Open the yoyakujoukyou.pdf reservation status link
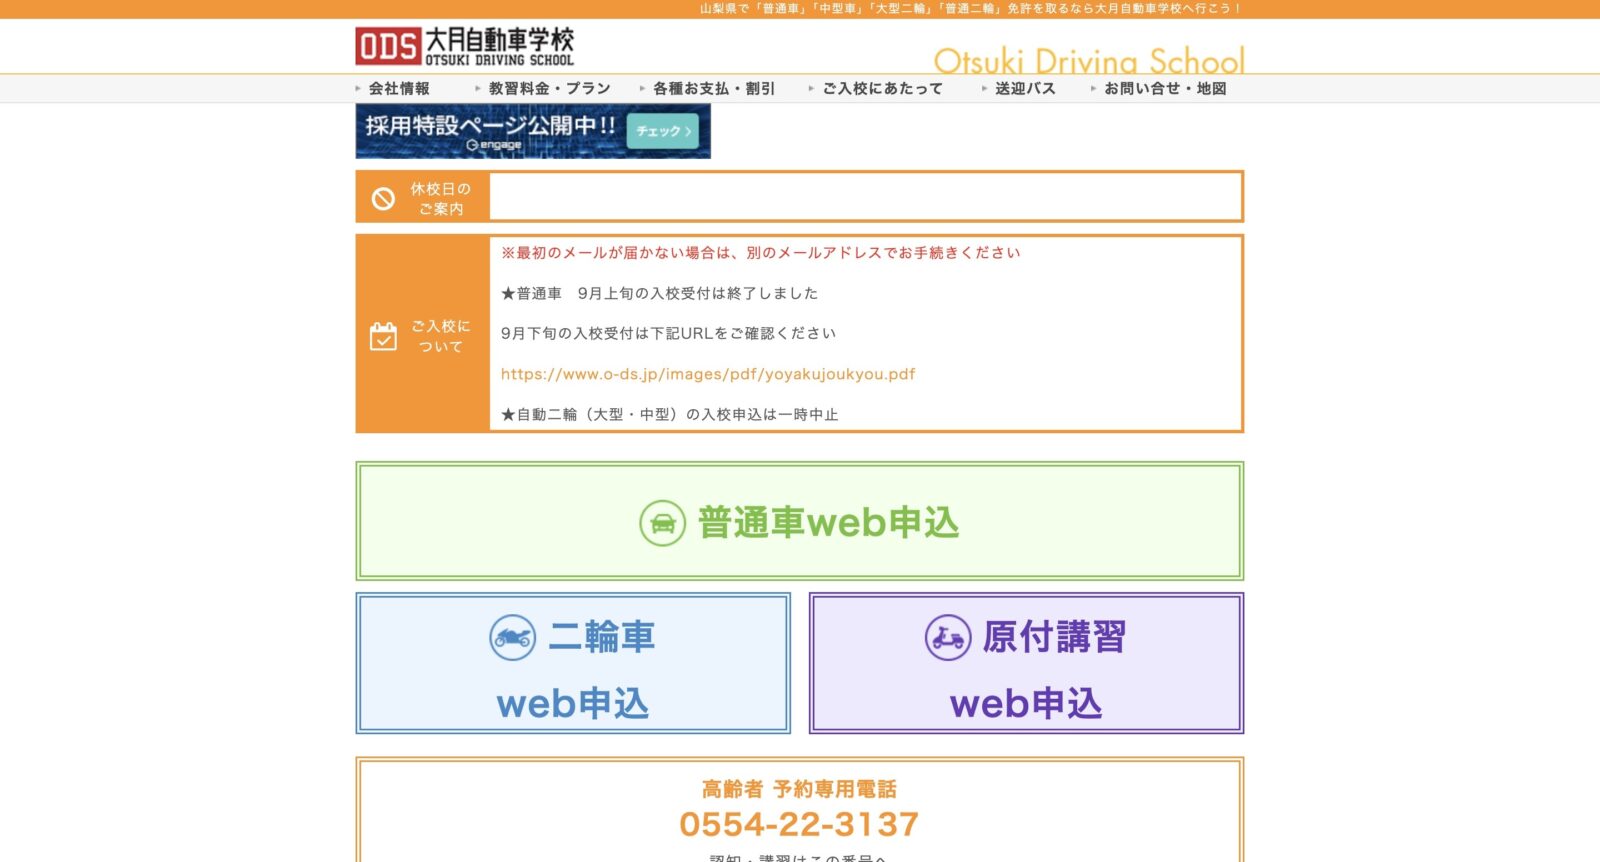Viewport: 1600px width, 862px height. click(x=708, y=374)
